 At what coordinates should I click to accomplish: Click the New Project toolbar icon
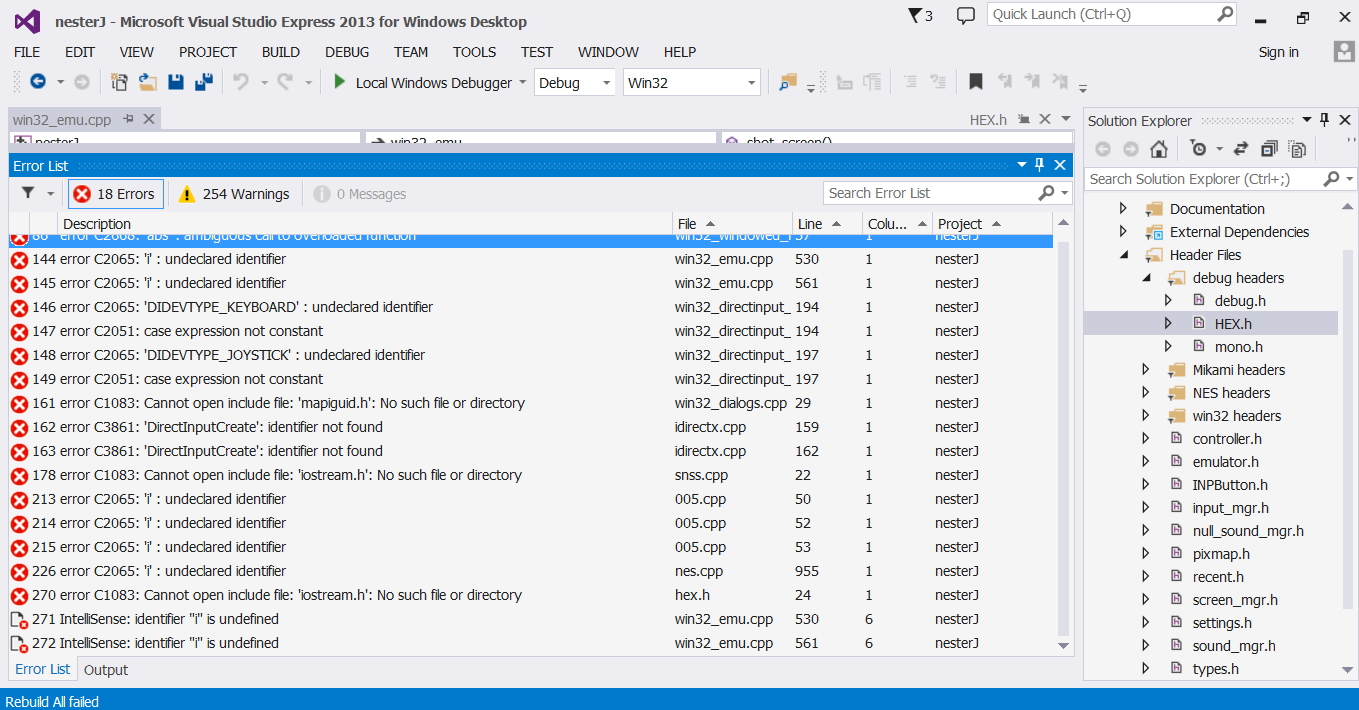(x=119, y=82)
